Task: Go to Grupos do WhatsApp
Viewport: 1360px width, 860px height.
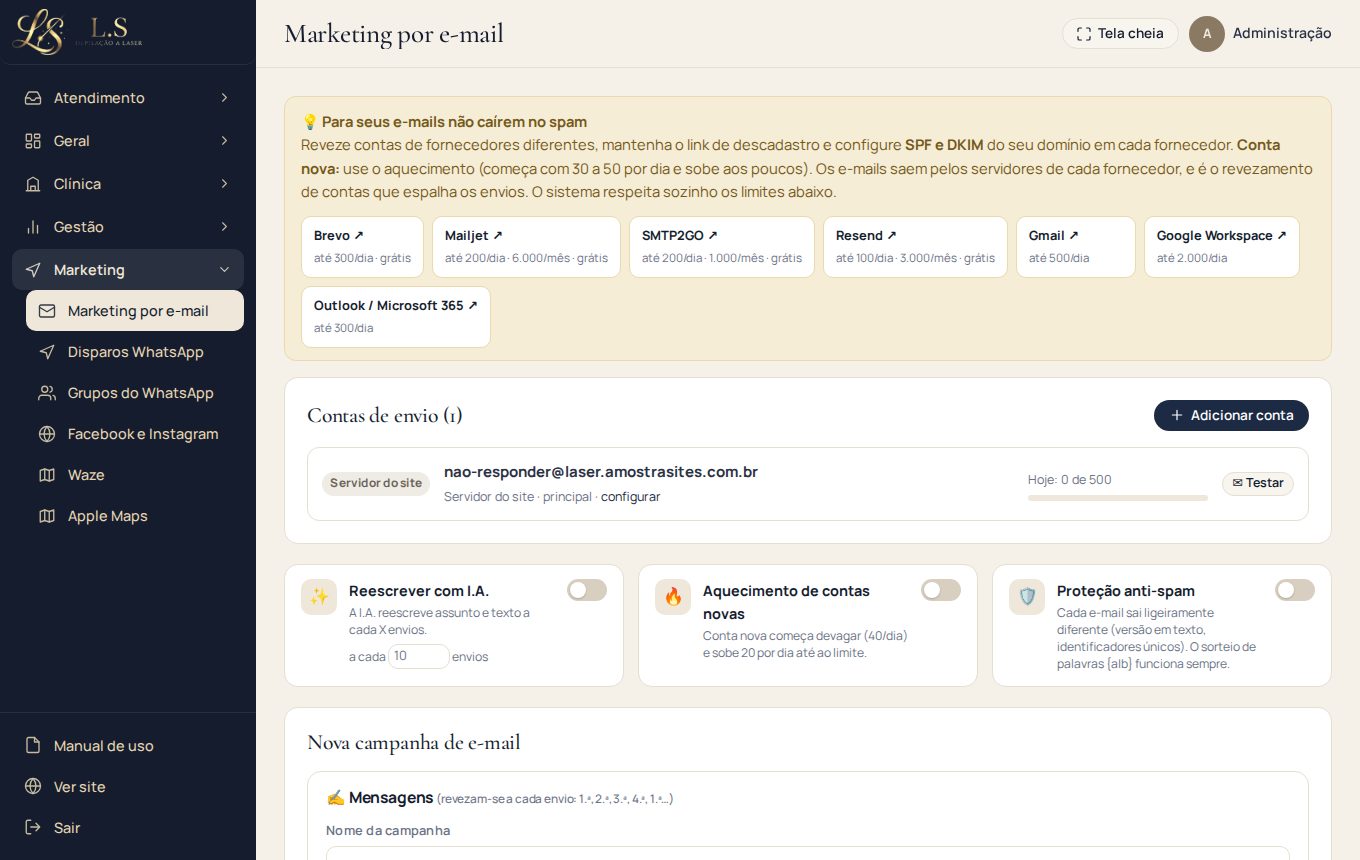Action: 135,393
